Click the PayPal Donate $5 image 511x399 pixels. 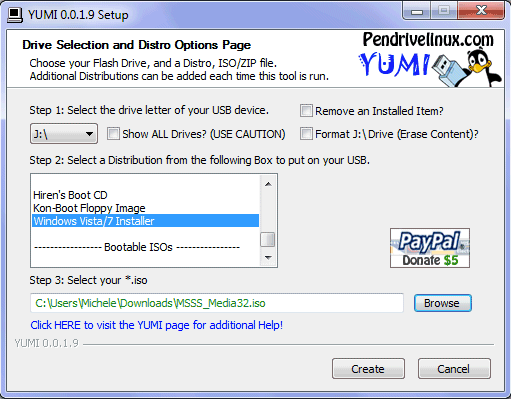click(x=430, y=248)
